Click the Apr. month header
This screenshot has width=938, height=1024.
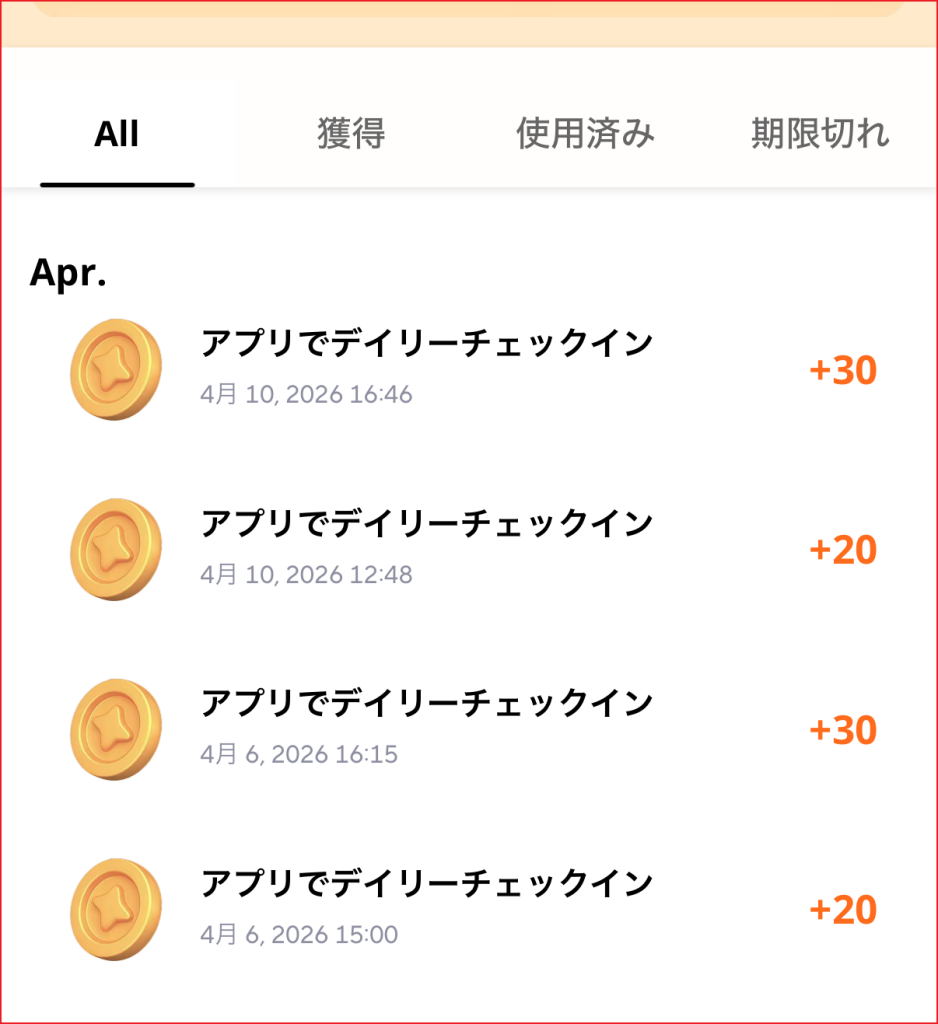pos(68,273)
